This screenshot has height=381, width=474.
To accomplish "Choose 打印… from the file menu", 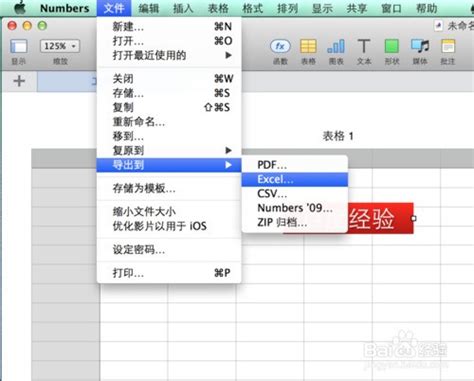I will click(x=169, y=273).
